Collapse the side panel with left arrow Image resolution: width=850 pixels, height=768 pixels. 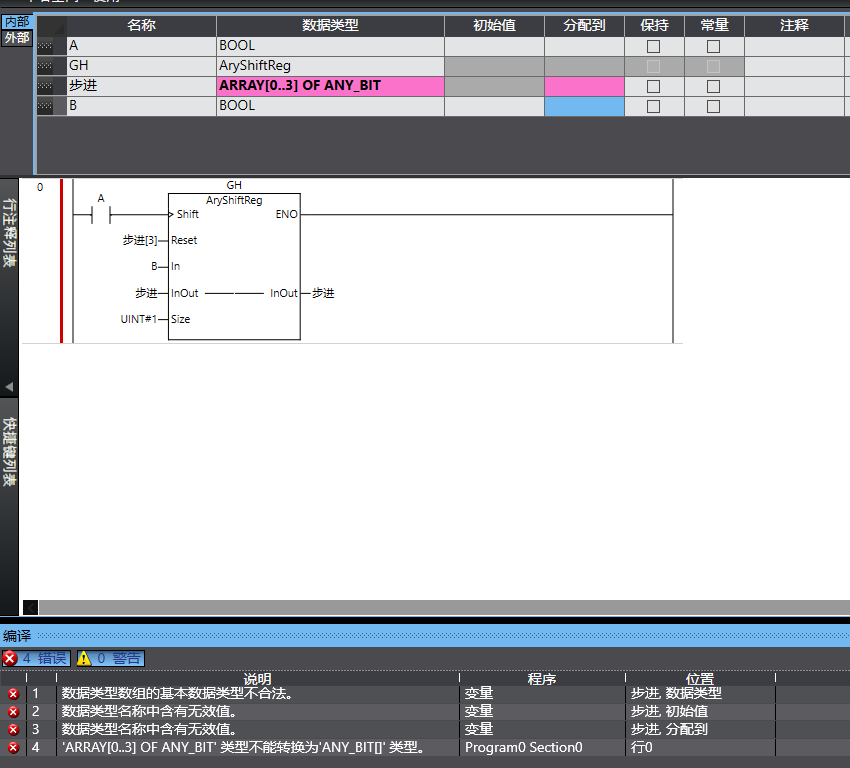click(x=9, y=386)
